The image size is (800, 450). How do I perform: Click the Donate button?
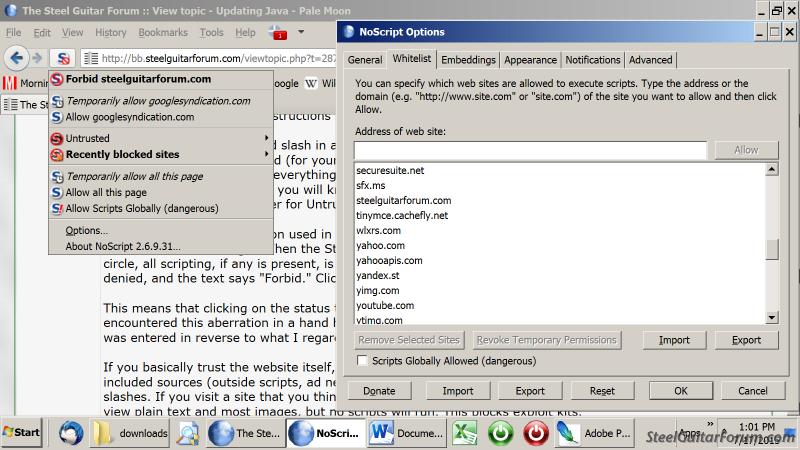(379, 391)
